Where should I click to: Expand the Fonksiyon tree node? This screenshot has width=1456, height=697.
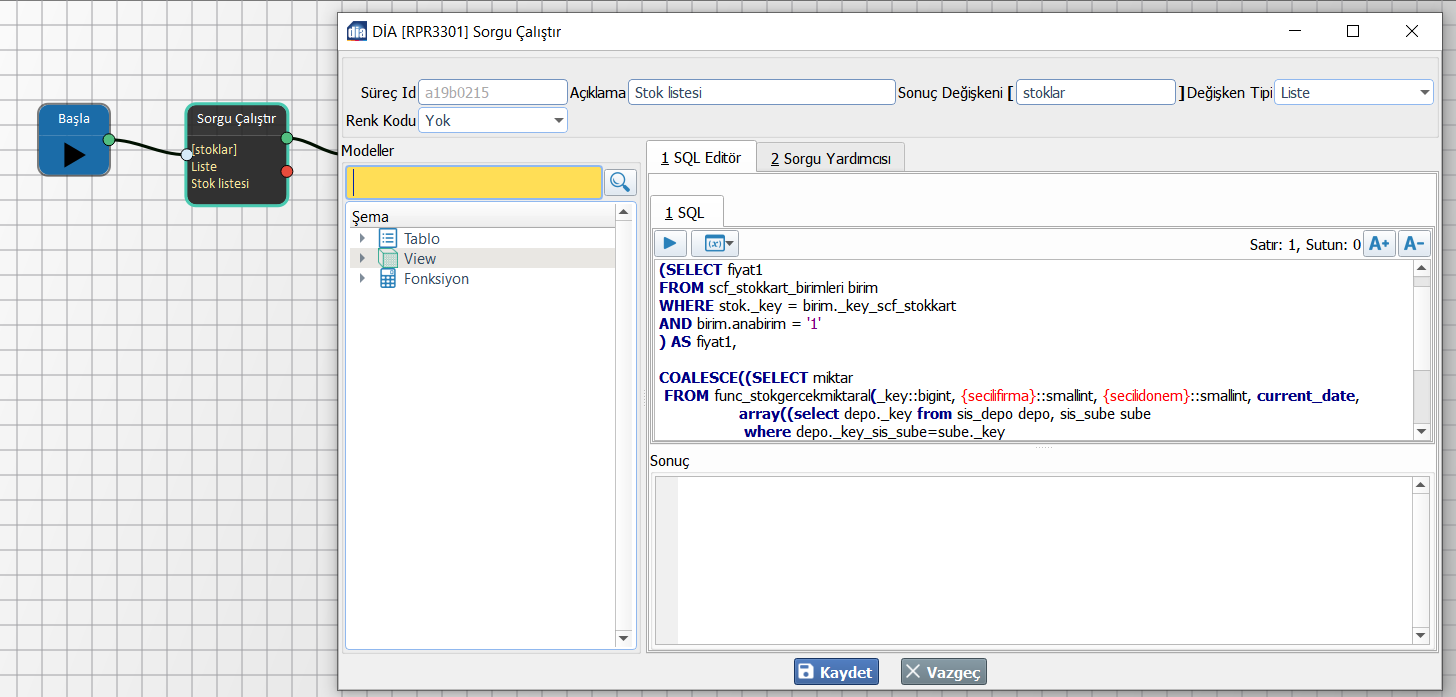point(362,279)
